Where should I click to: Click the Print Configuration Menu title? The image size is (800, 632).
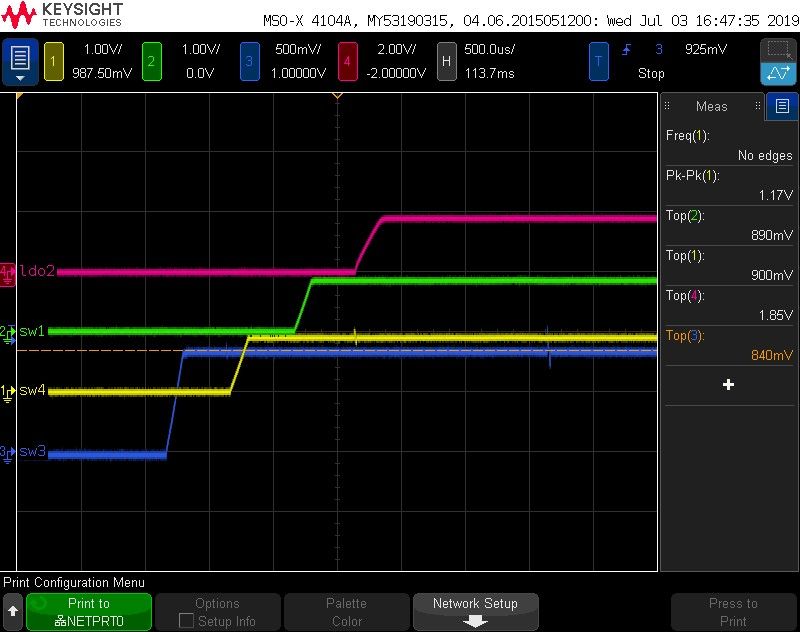pyautogui.click(x=74, y=583)
